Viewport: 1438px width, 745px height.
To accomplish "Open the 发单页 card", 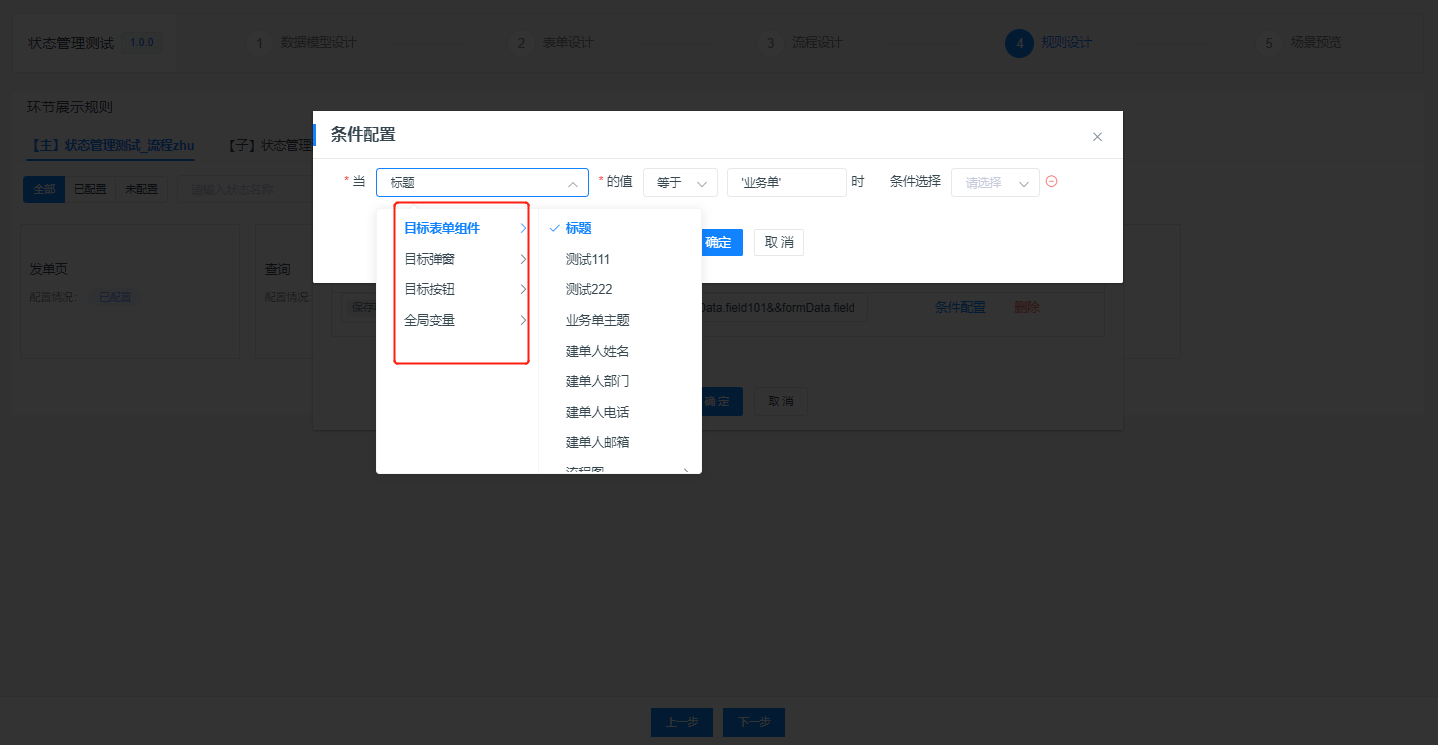I will point(130,291).
